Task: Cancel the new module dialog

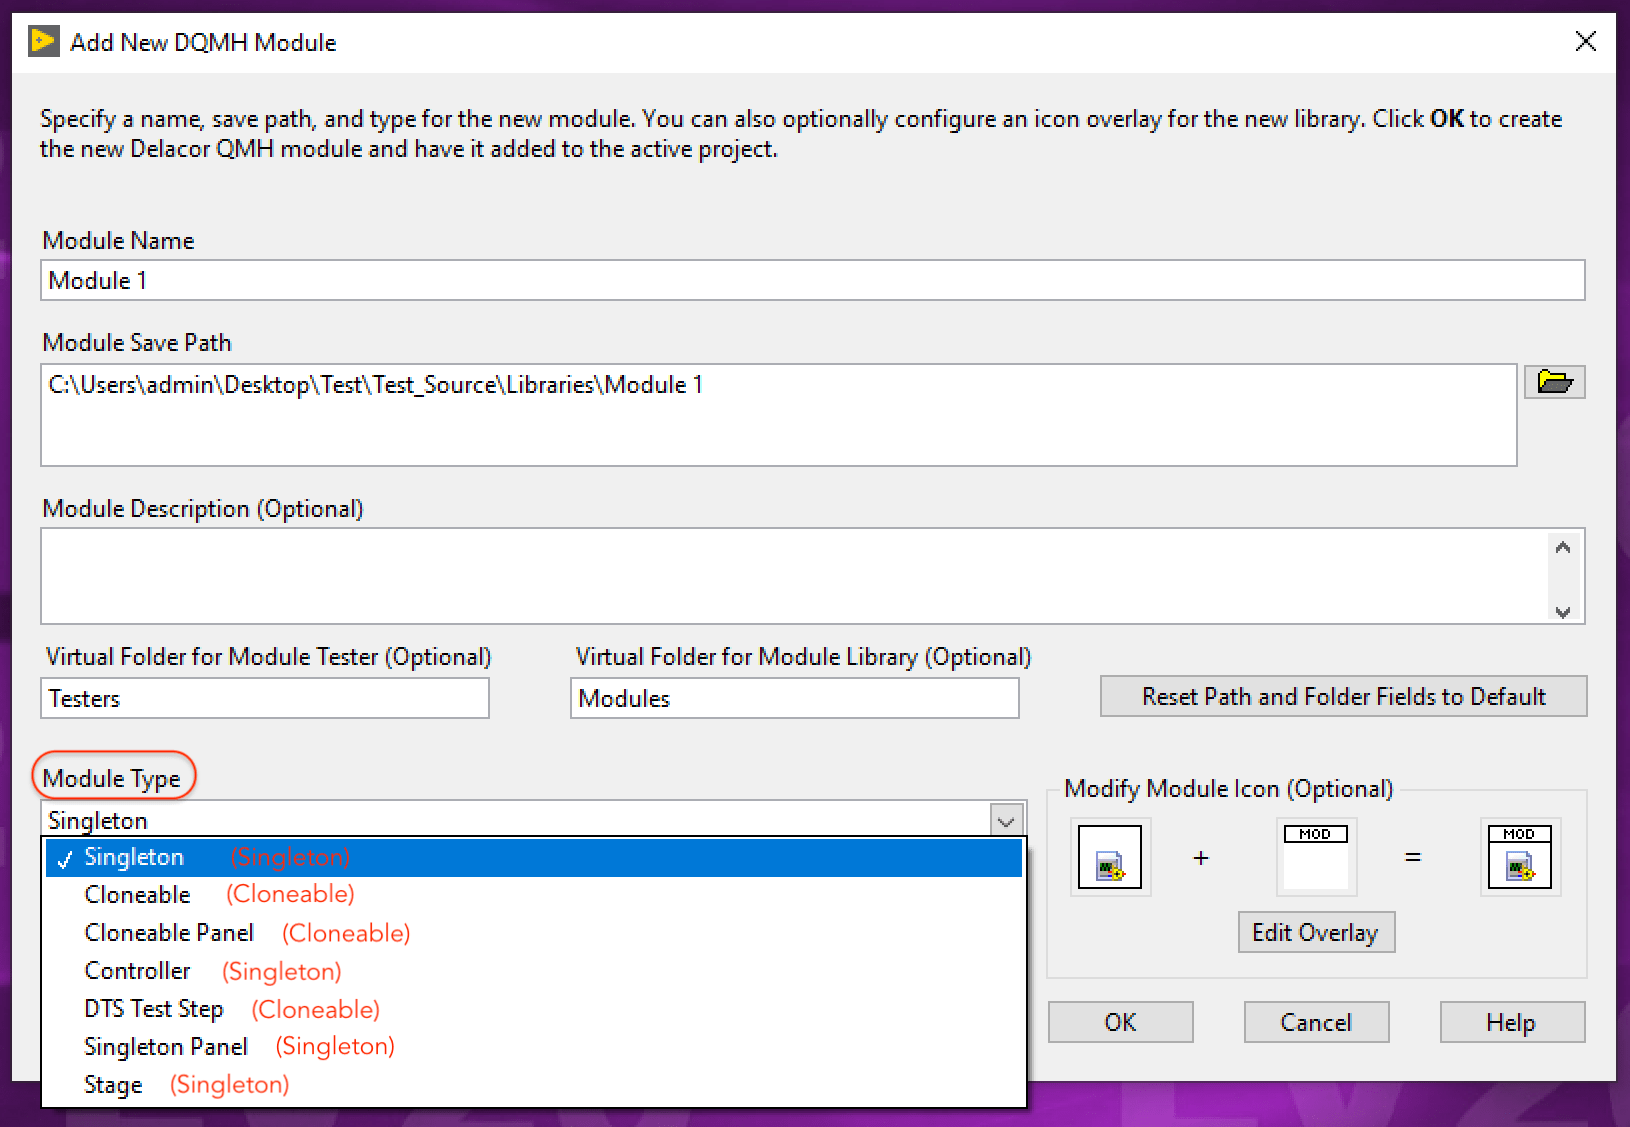Action: tap(1316, 1022)
